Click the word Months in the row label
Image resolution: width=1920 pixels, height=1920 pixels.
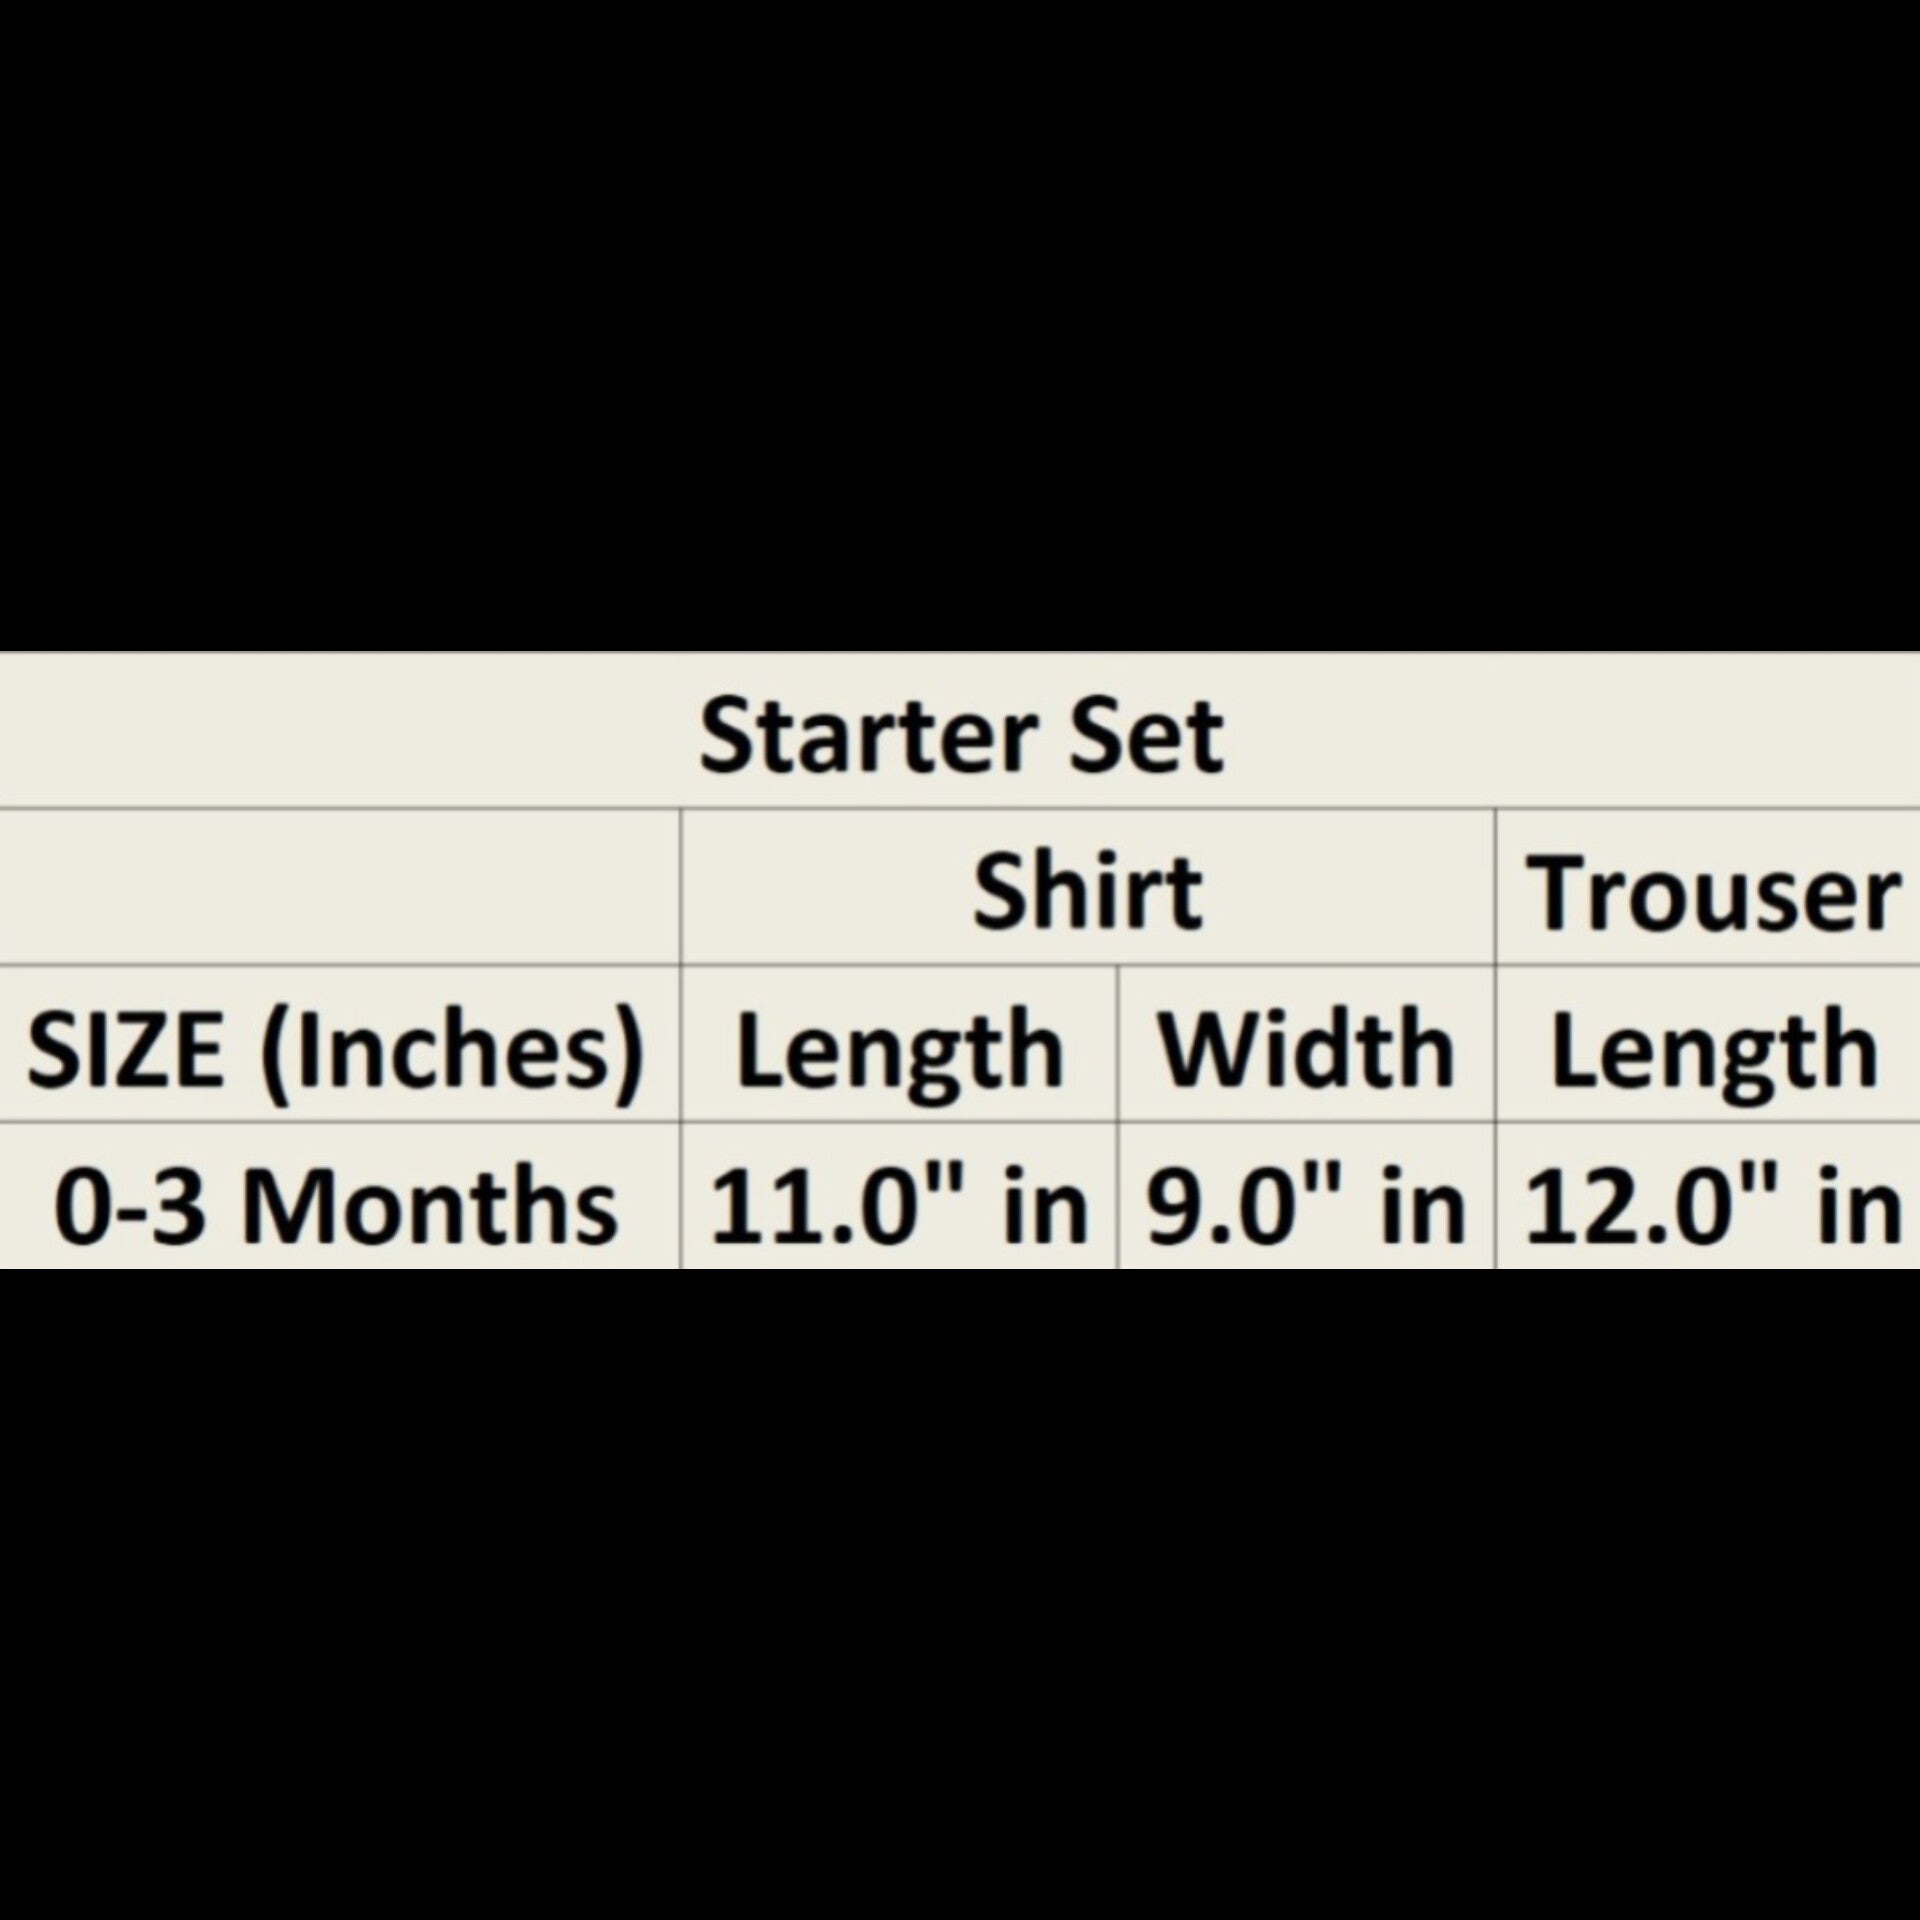click(x=430, y=1207)
